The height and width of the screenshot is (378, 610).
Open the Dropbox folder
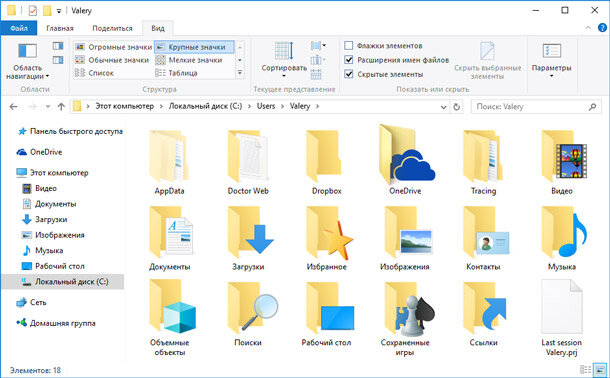pyautogui.click(x=326, y=163)
